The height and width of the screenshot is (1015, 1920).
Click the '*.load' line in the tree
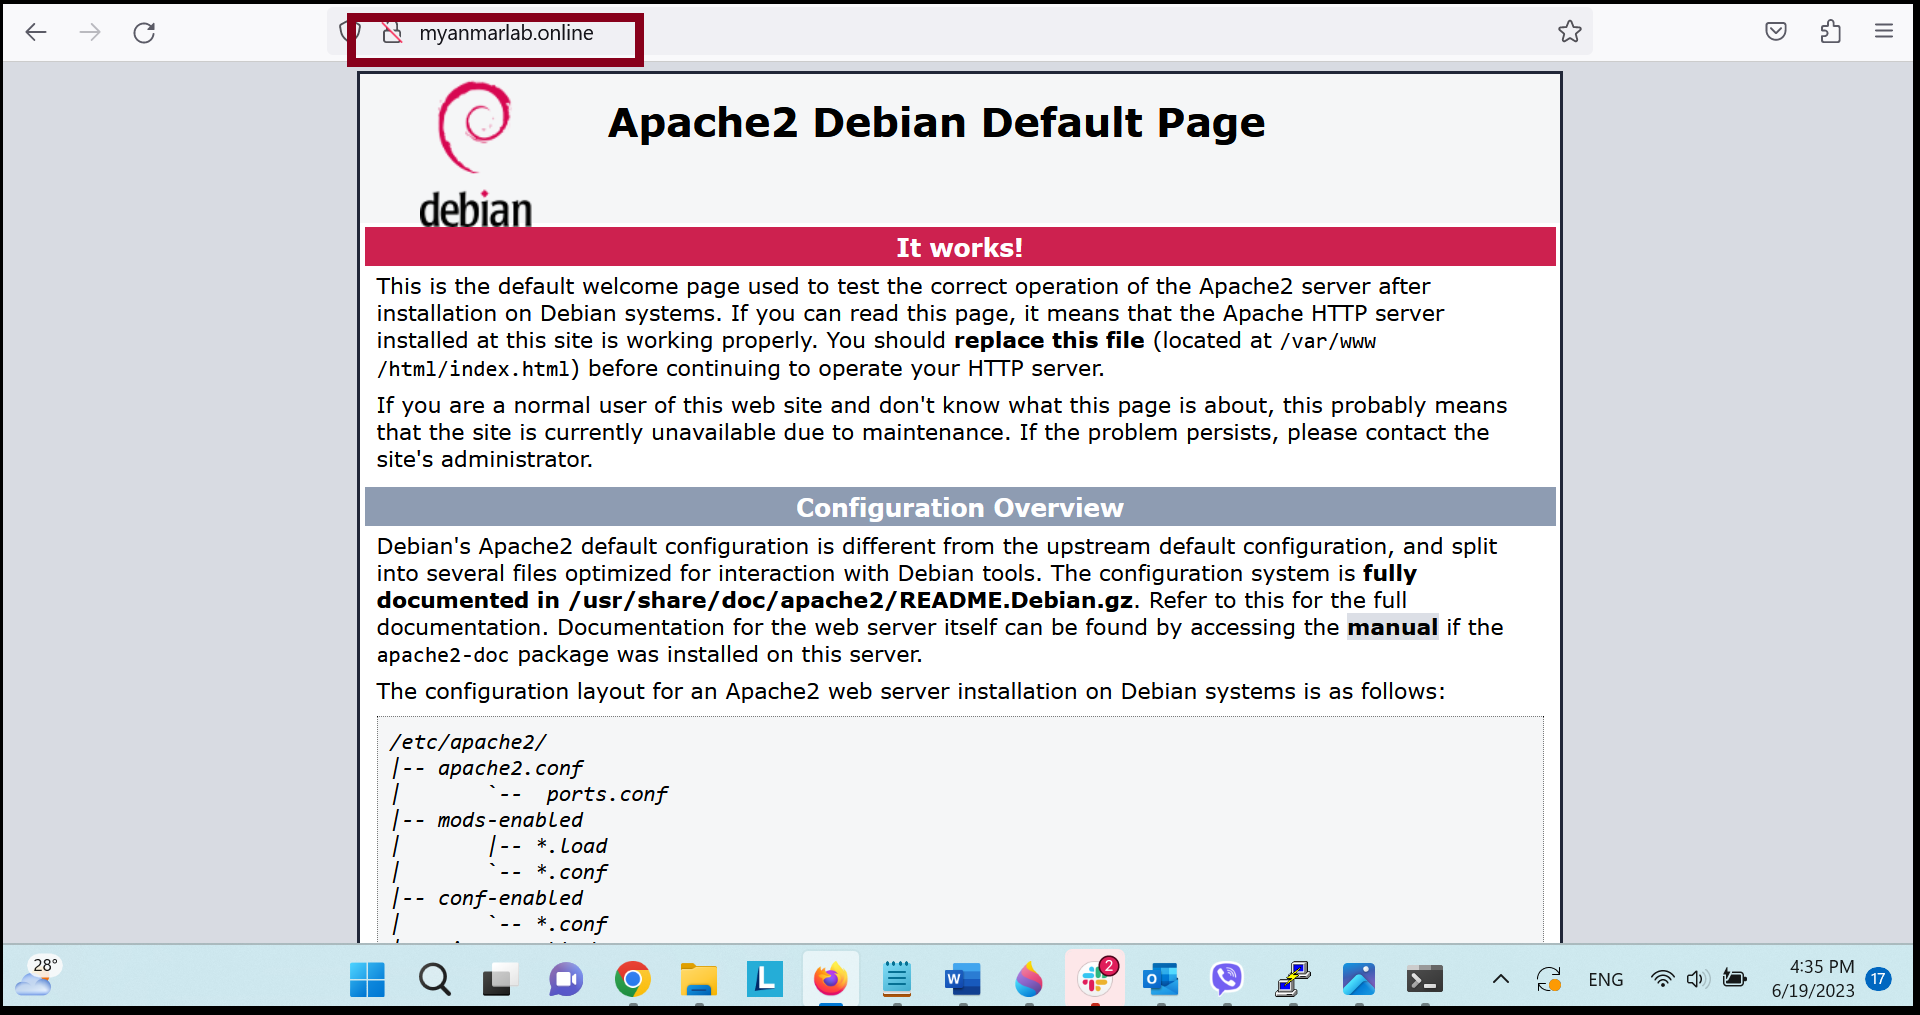(571, 846)
